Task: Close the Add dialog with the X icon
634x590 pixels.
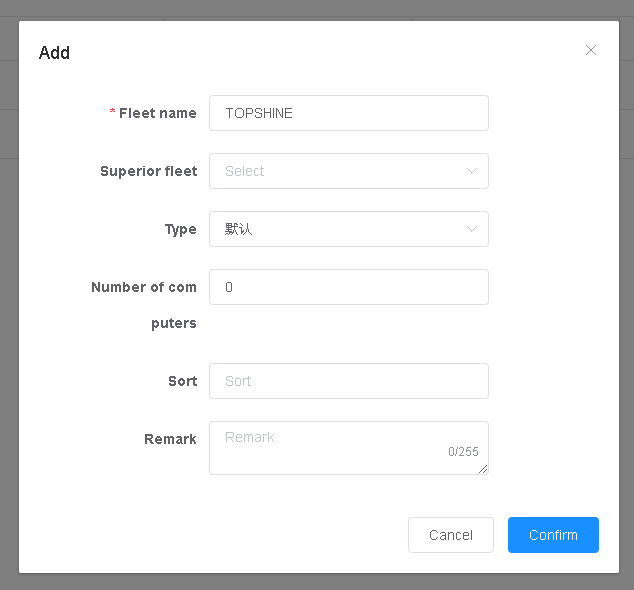Action: (x=591, y=50)
